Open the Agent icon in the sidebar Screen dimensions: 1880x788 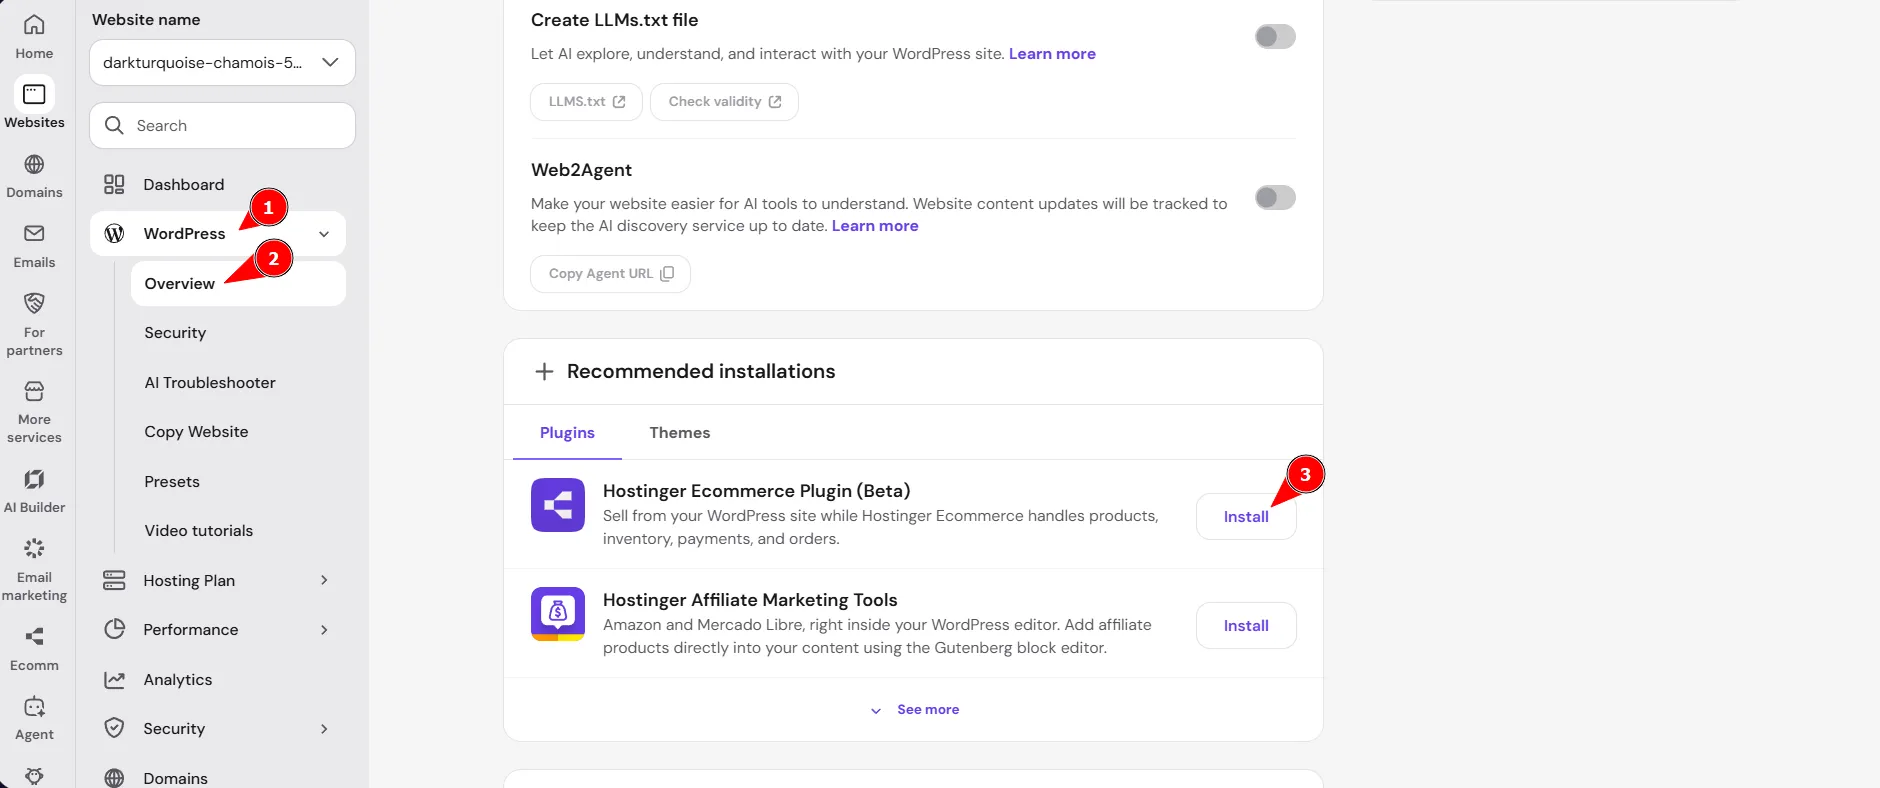pyautogui.click(x=34, y=707)
